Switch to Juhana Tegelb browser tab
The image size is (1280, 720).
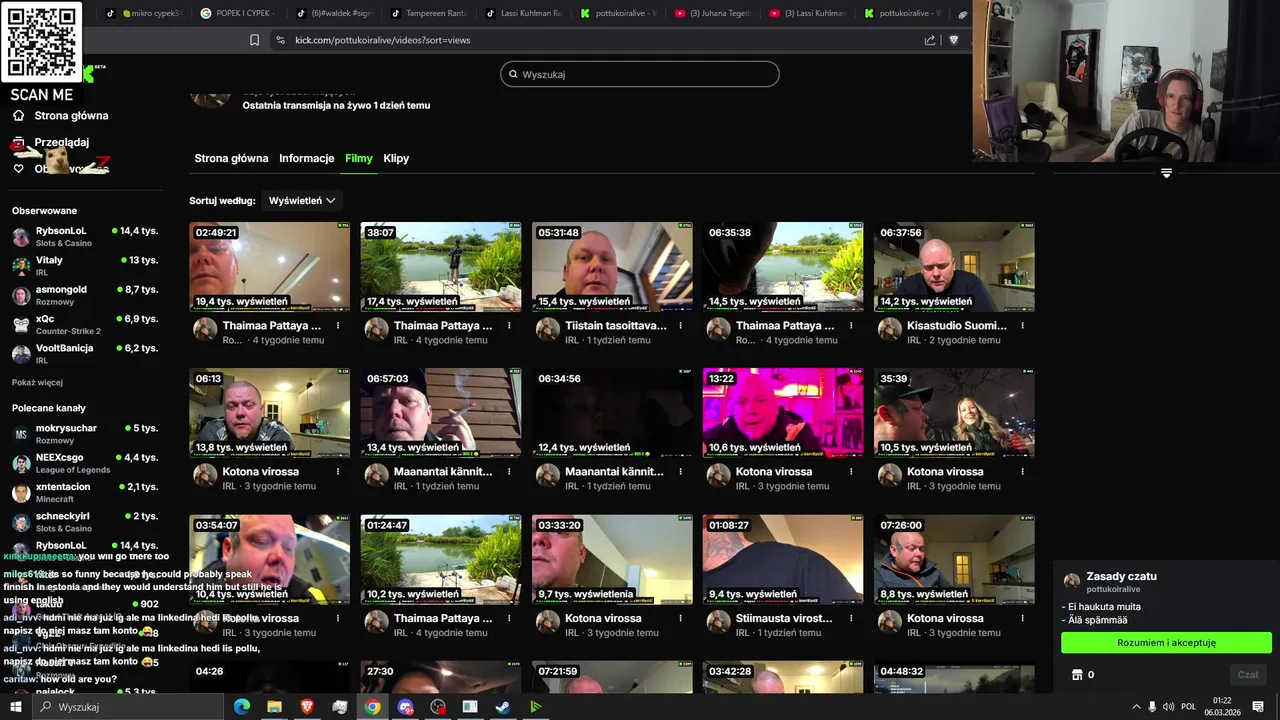(x=716, y=13)
